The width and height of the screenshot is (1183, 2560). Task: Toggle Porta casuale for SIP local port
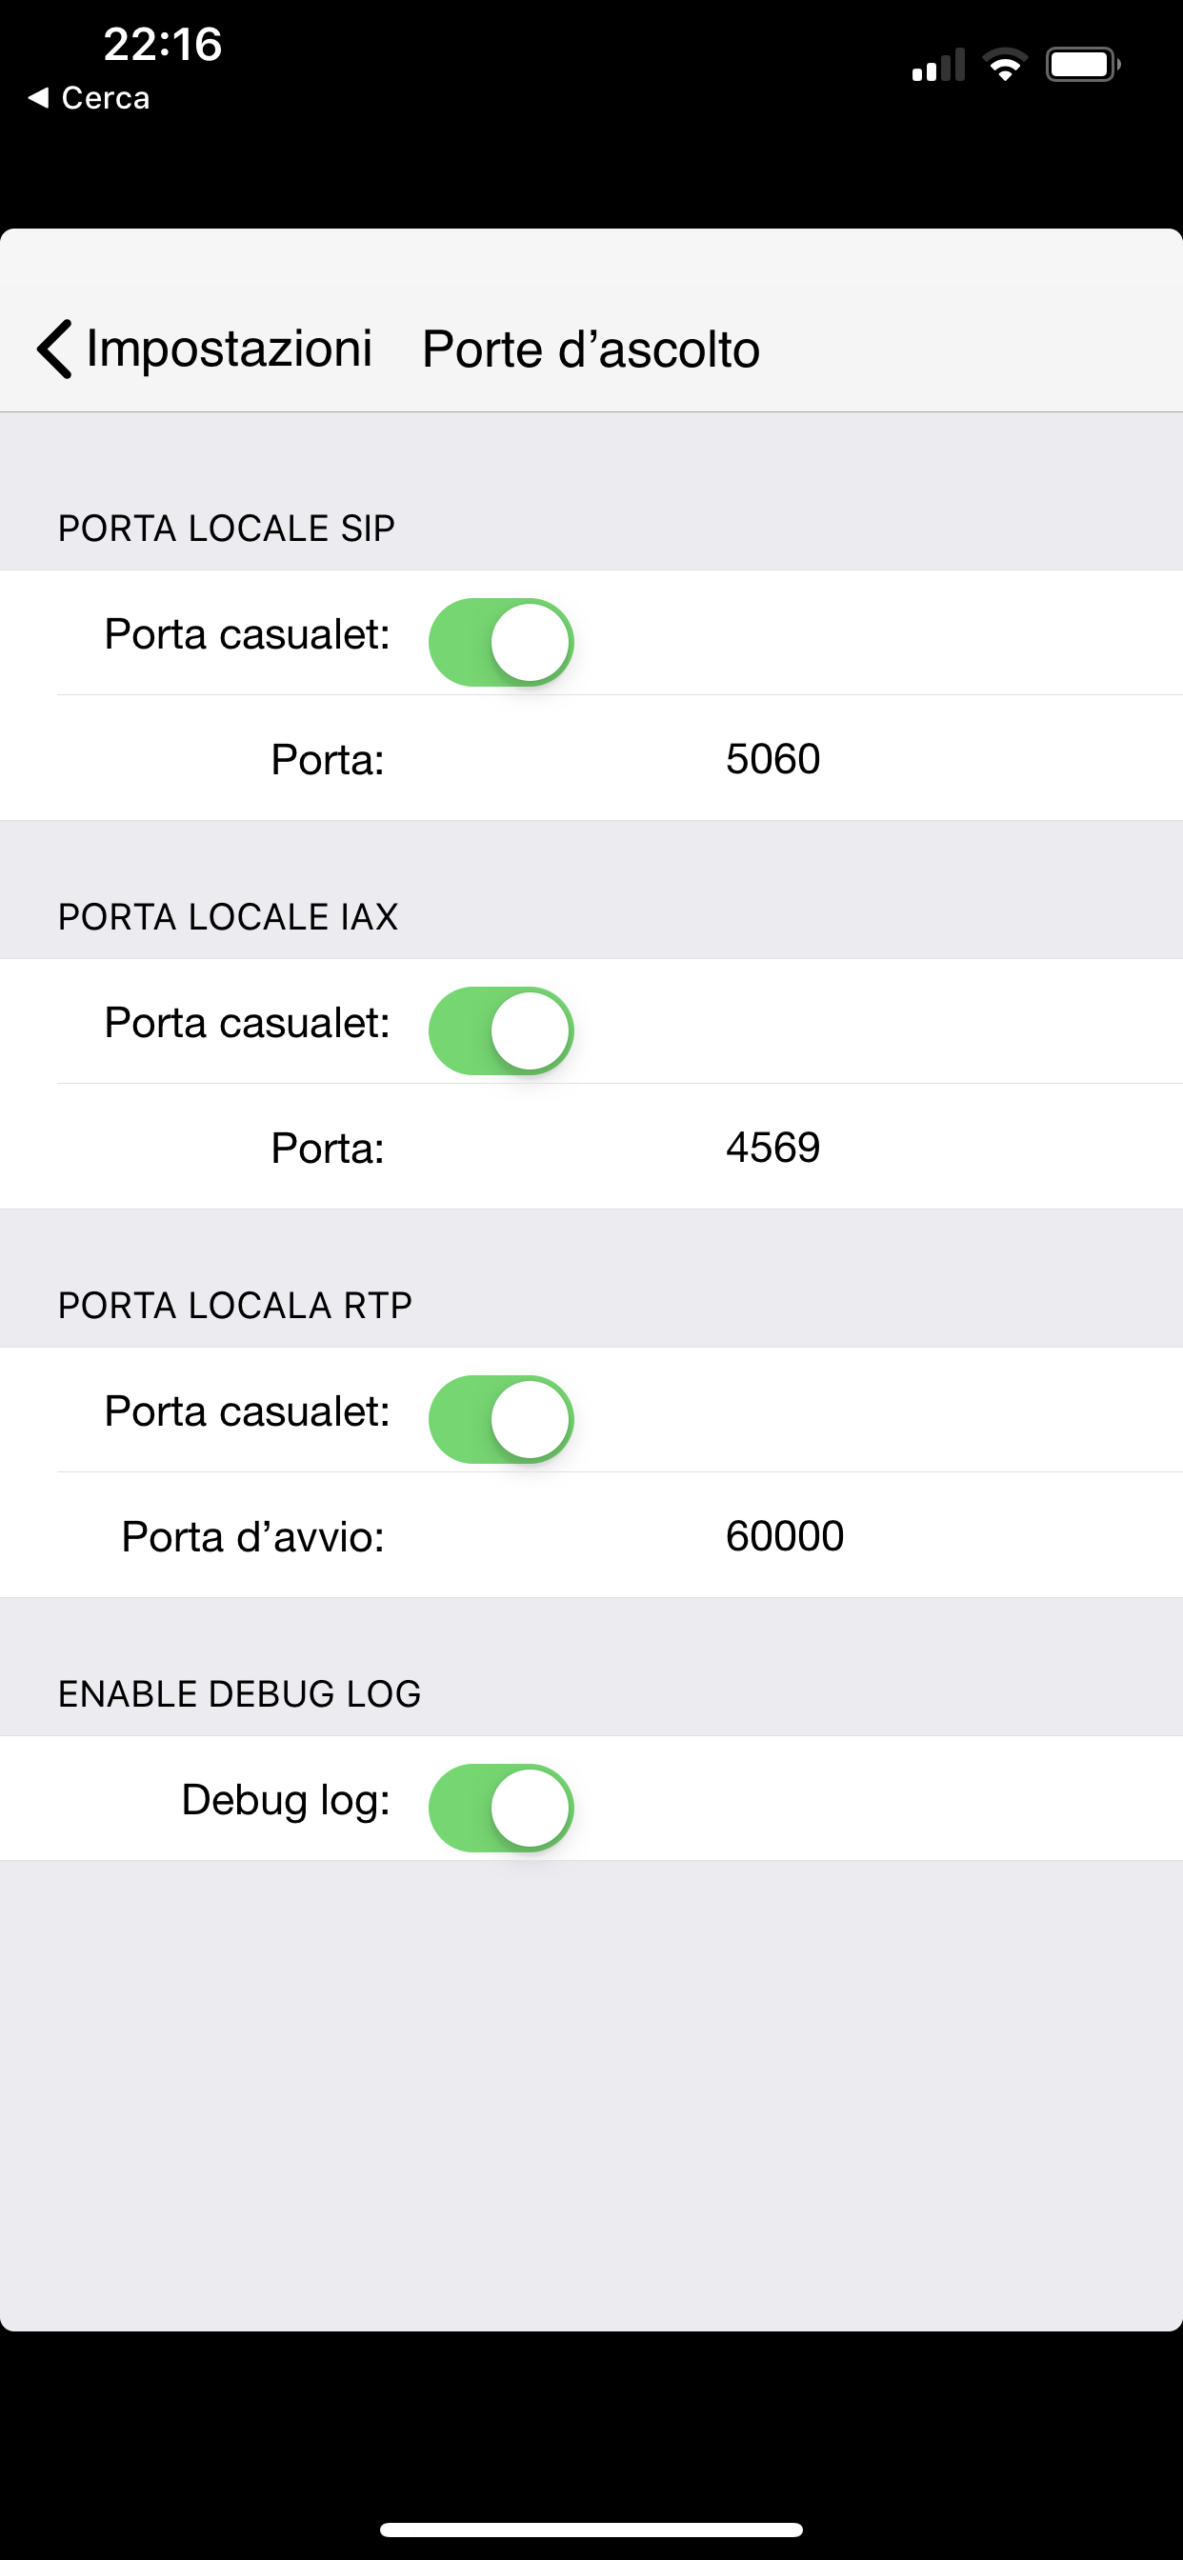(501, 642)
